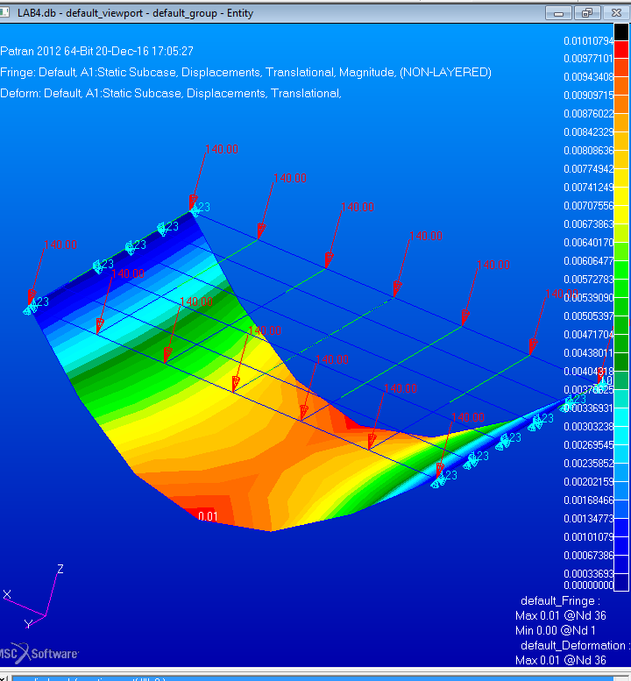This screenshot has width=631, height=681.
Task: Select legend value 0.00202159
Action: (588, 482)
